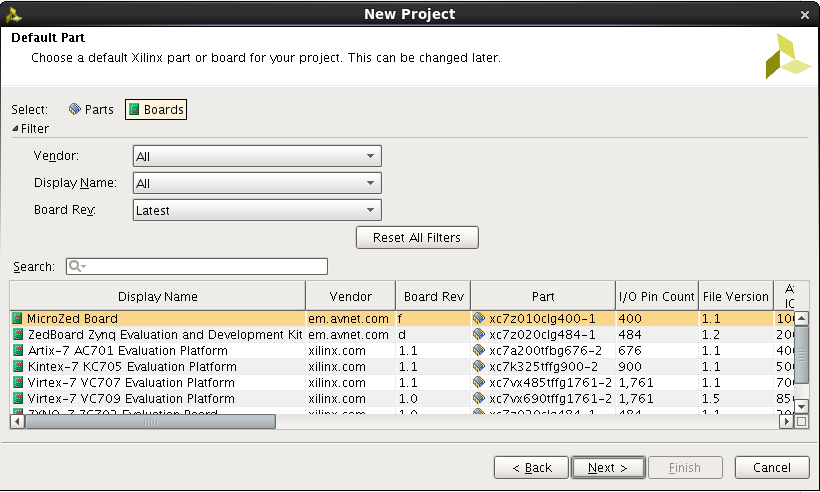Open the Board Rev dropdown
This screenshot has width=820, height=492.
257,210
